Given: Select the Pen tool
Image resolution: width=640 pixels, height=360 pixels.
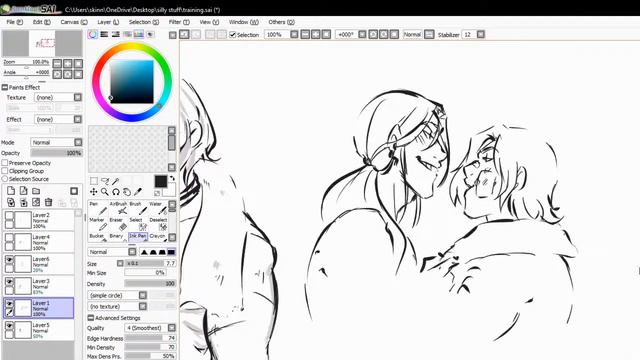Looking at the screenshot, I should [97, 208].
